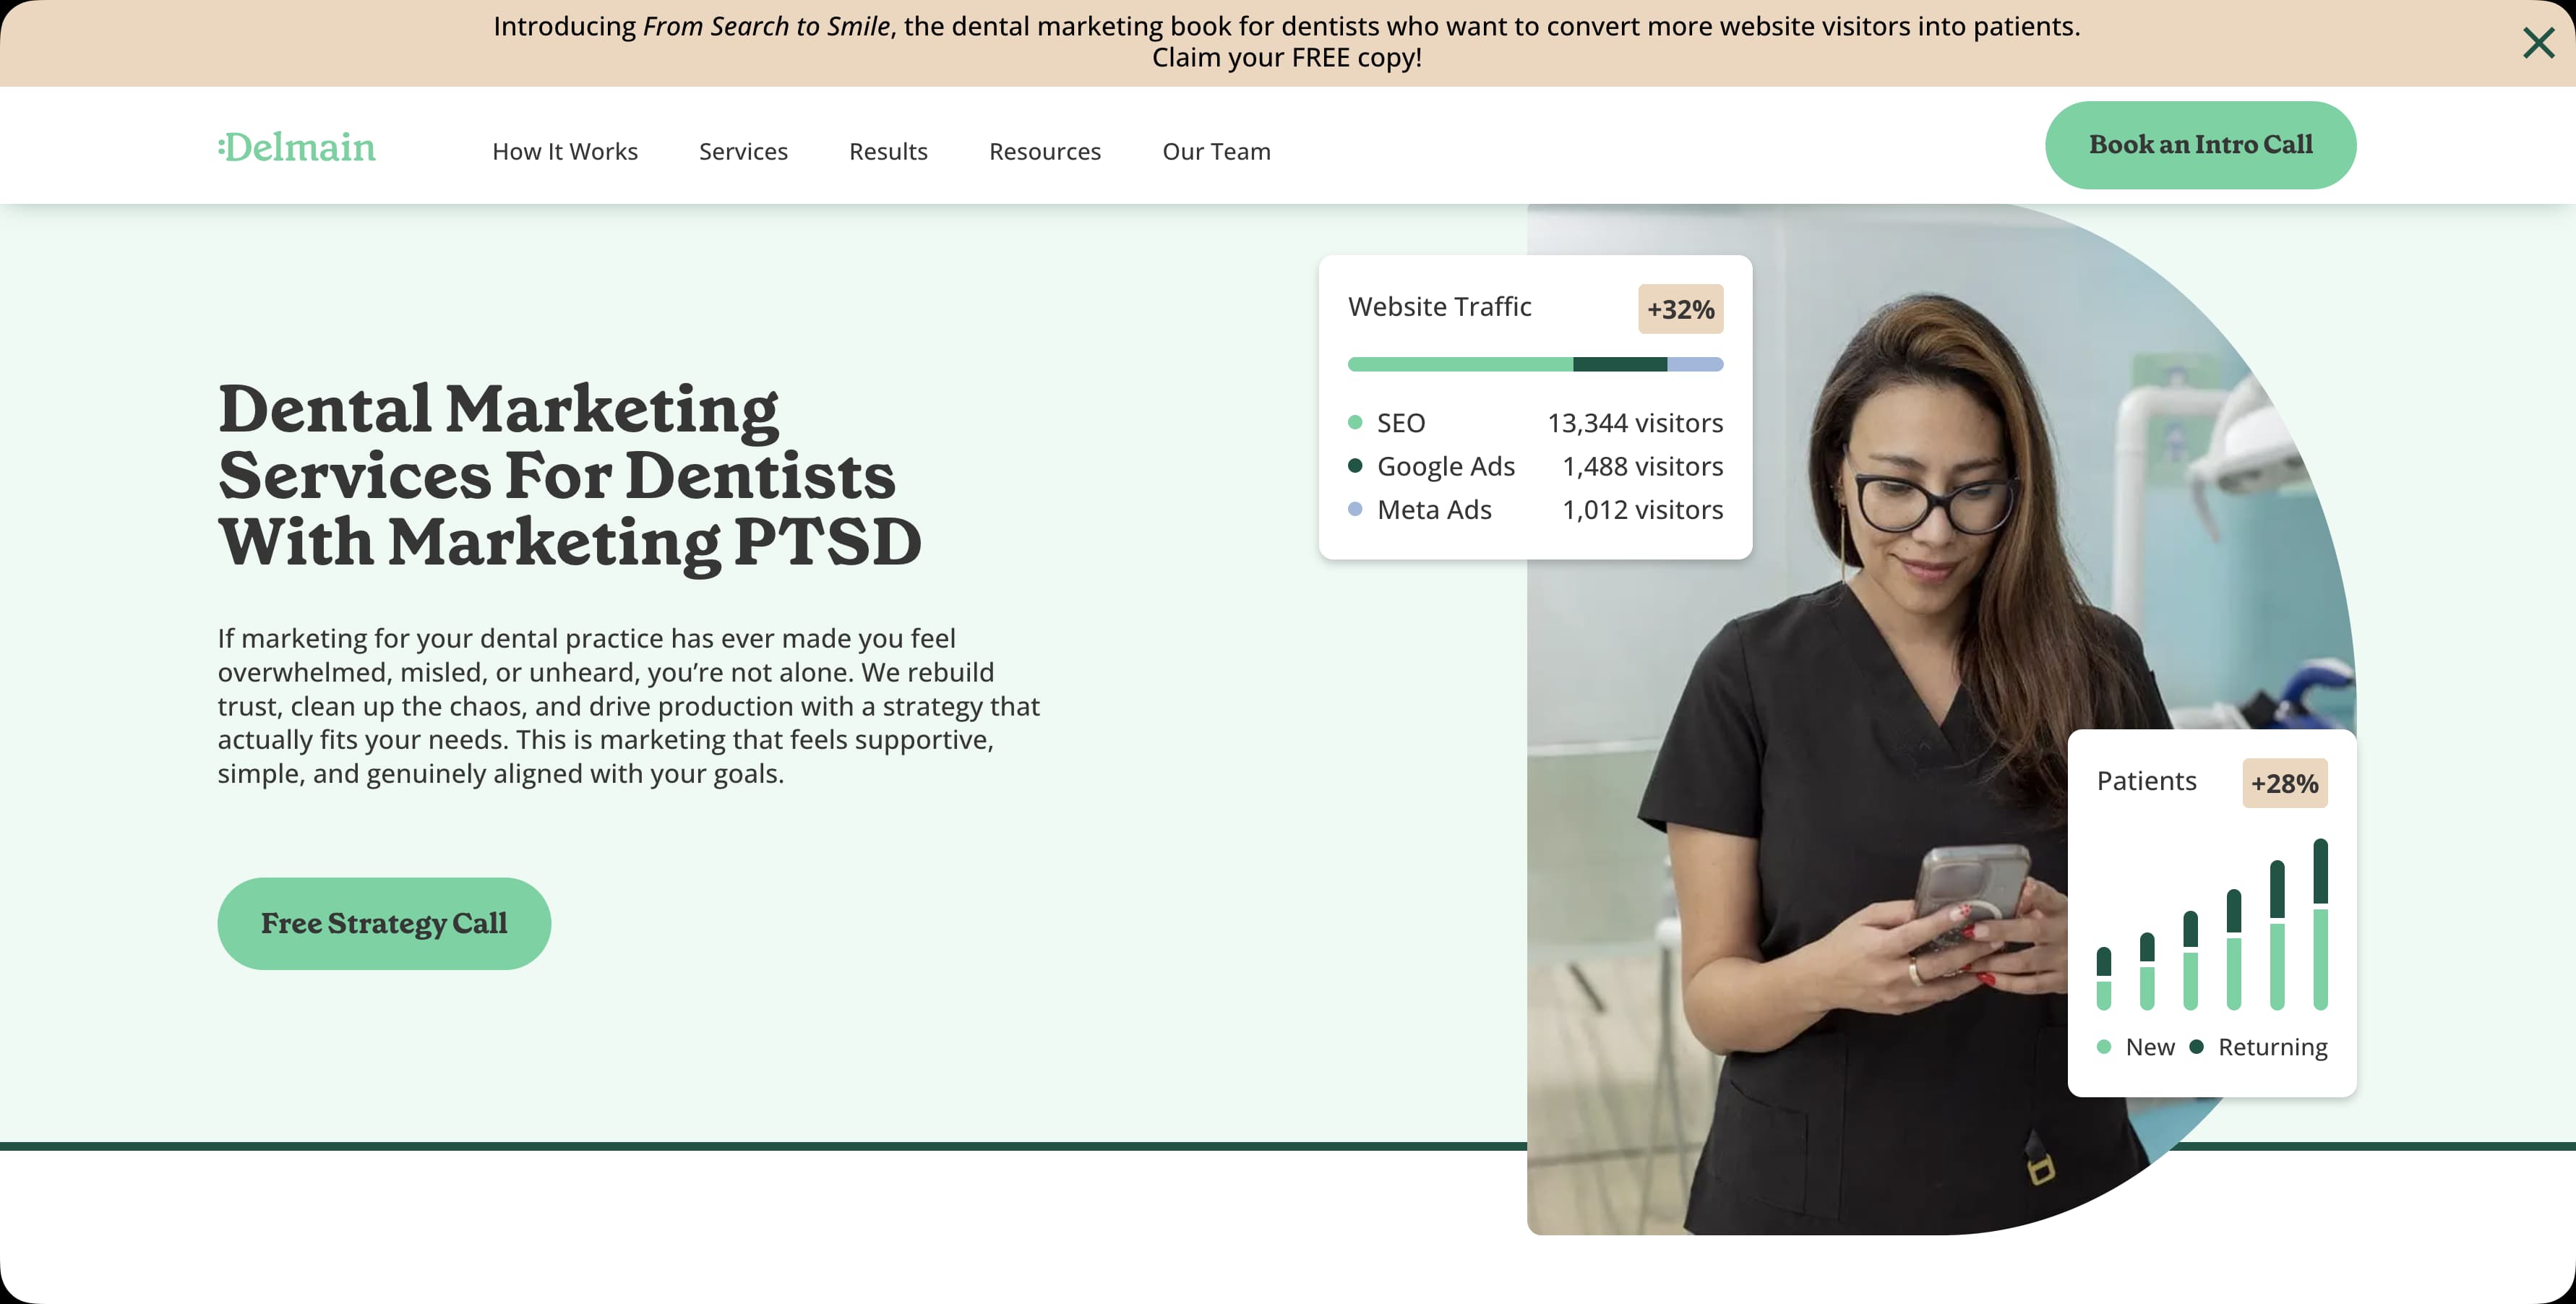Open the How It Works menu

565,151
